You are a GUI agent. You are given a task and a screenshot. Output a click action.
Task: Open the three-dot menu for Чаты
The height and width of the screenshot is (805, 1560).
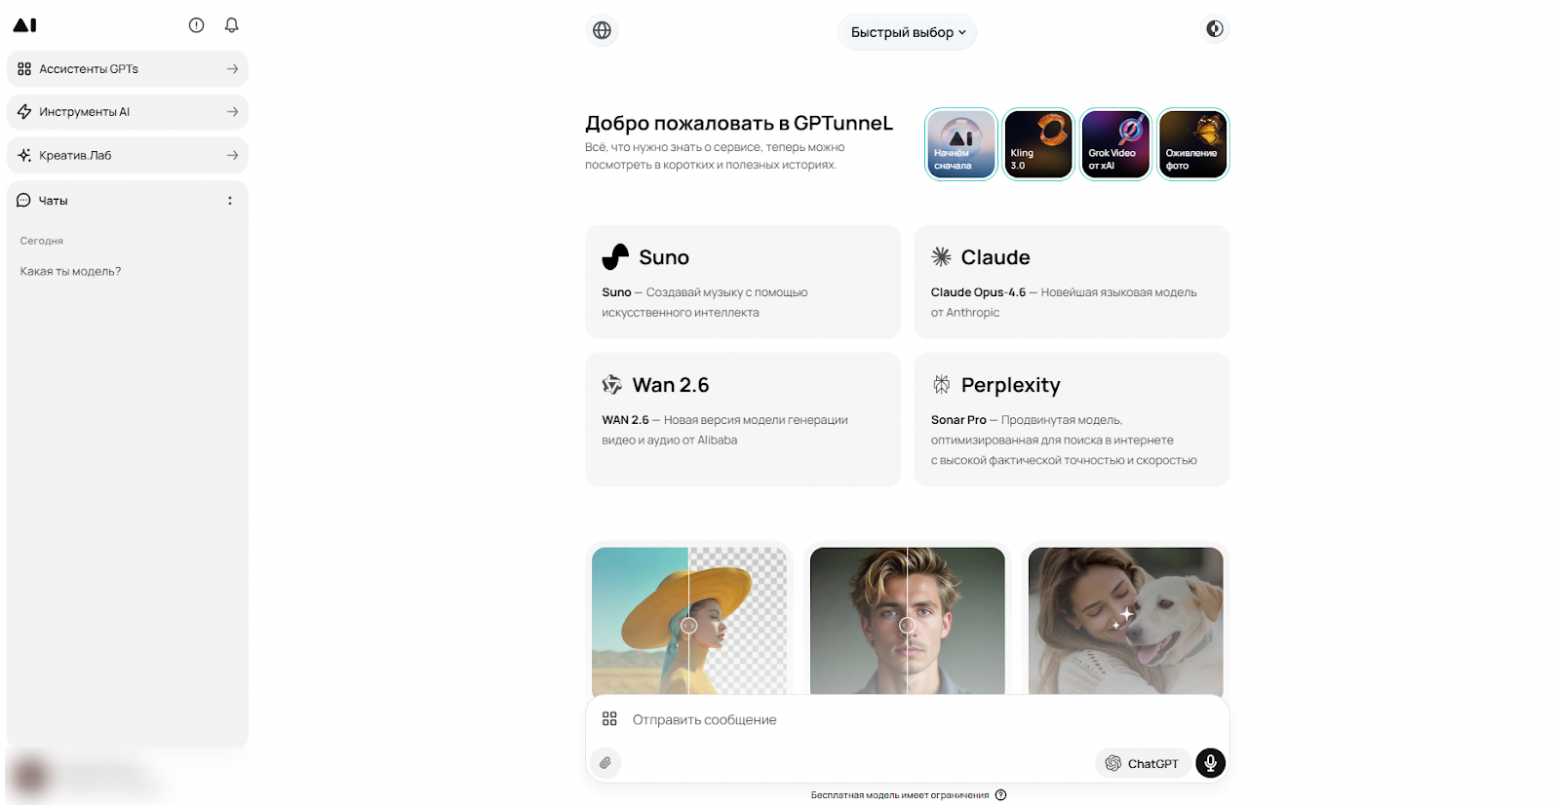(230, 200)
